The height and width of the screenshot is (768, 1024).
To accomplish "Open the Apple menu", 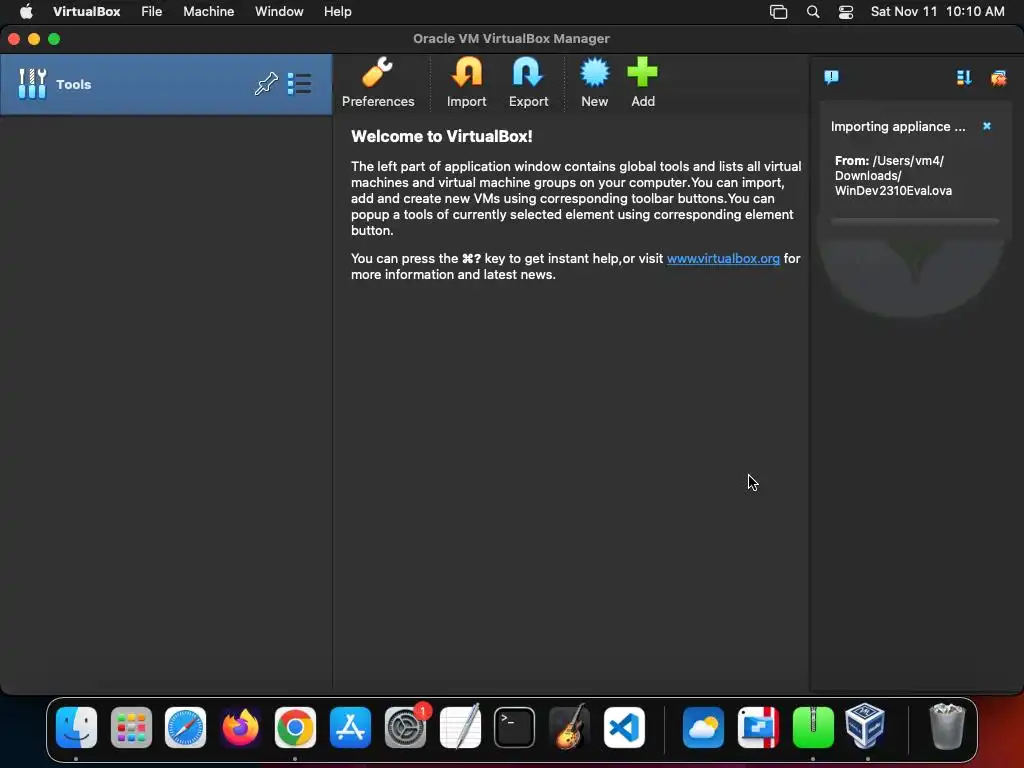I will click(26, 12).
